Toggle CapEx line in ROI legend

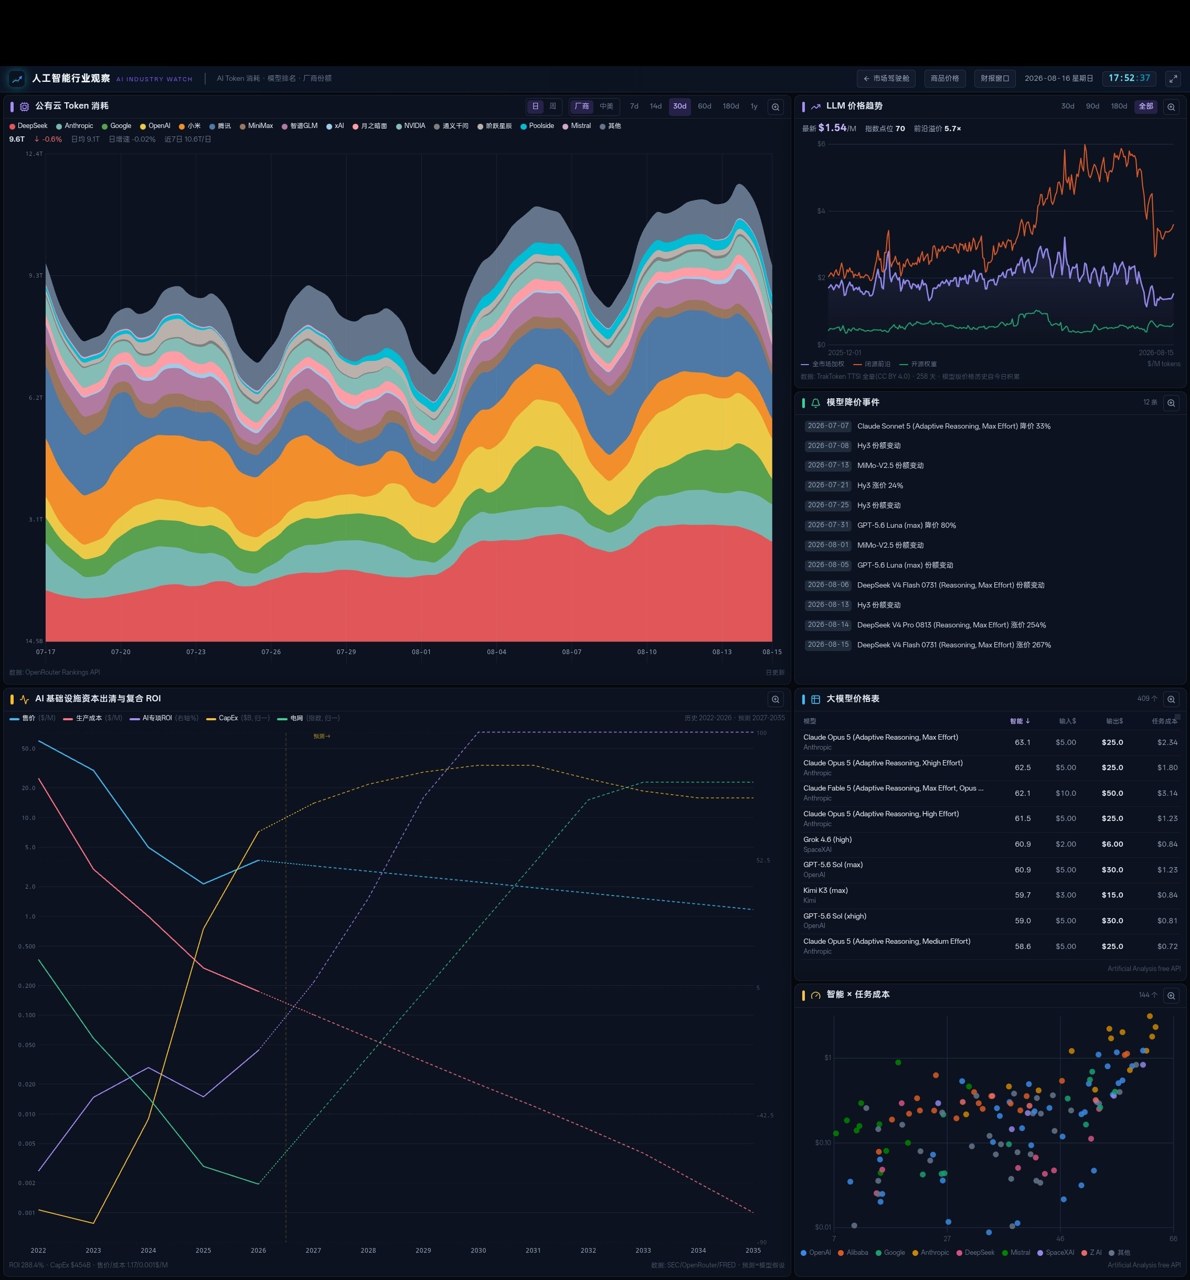pyautogui.click(x=238, y=718)
